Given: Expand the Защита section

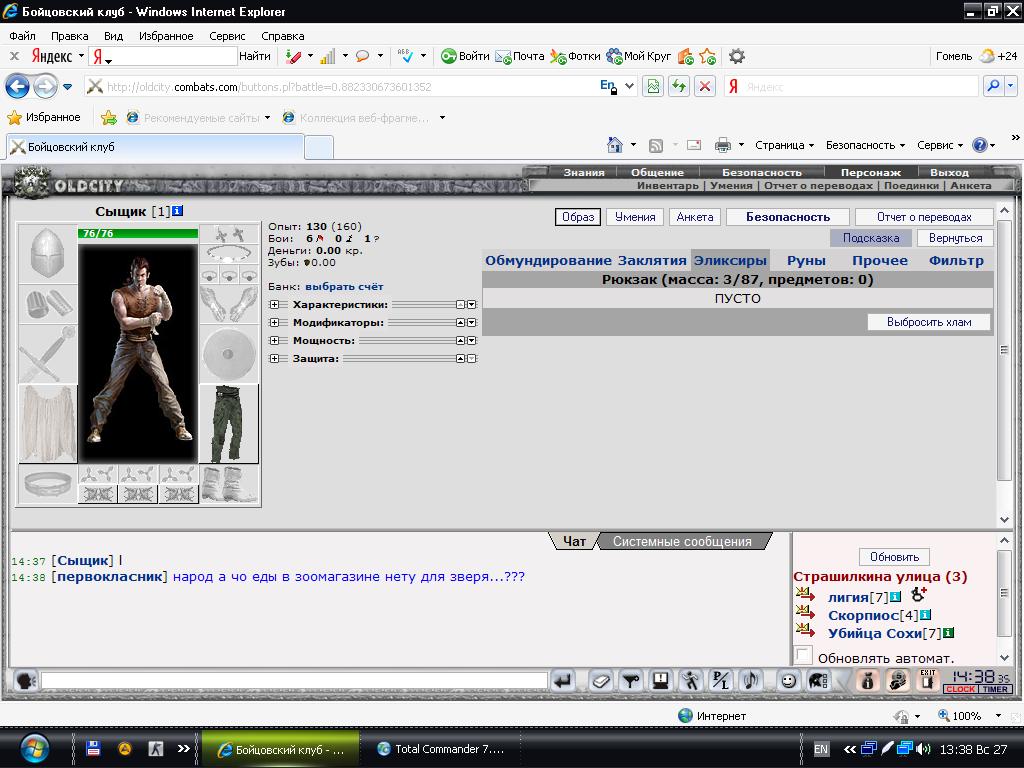Looking at the screenshot, I should pos(274,359).
